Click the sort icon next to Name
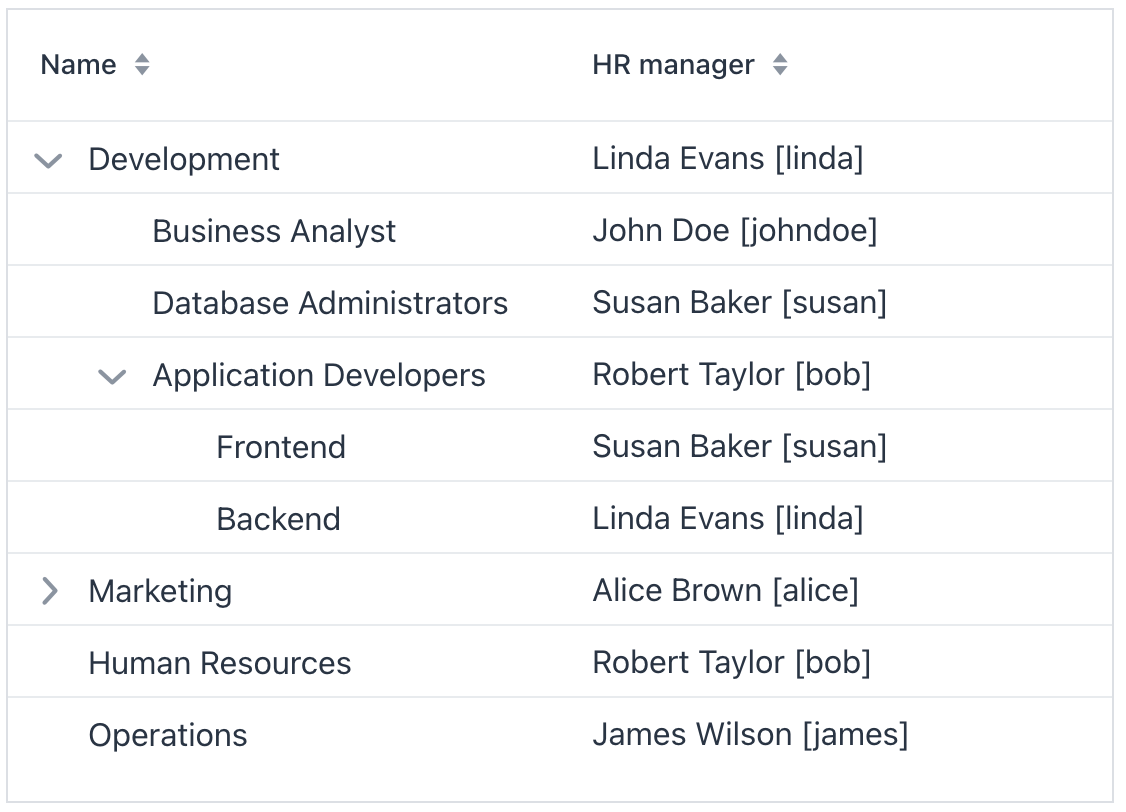This screenshot has width=1126, height=812. pos(142,64)
